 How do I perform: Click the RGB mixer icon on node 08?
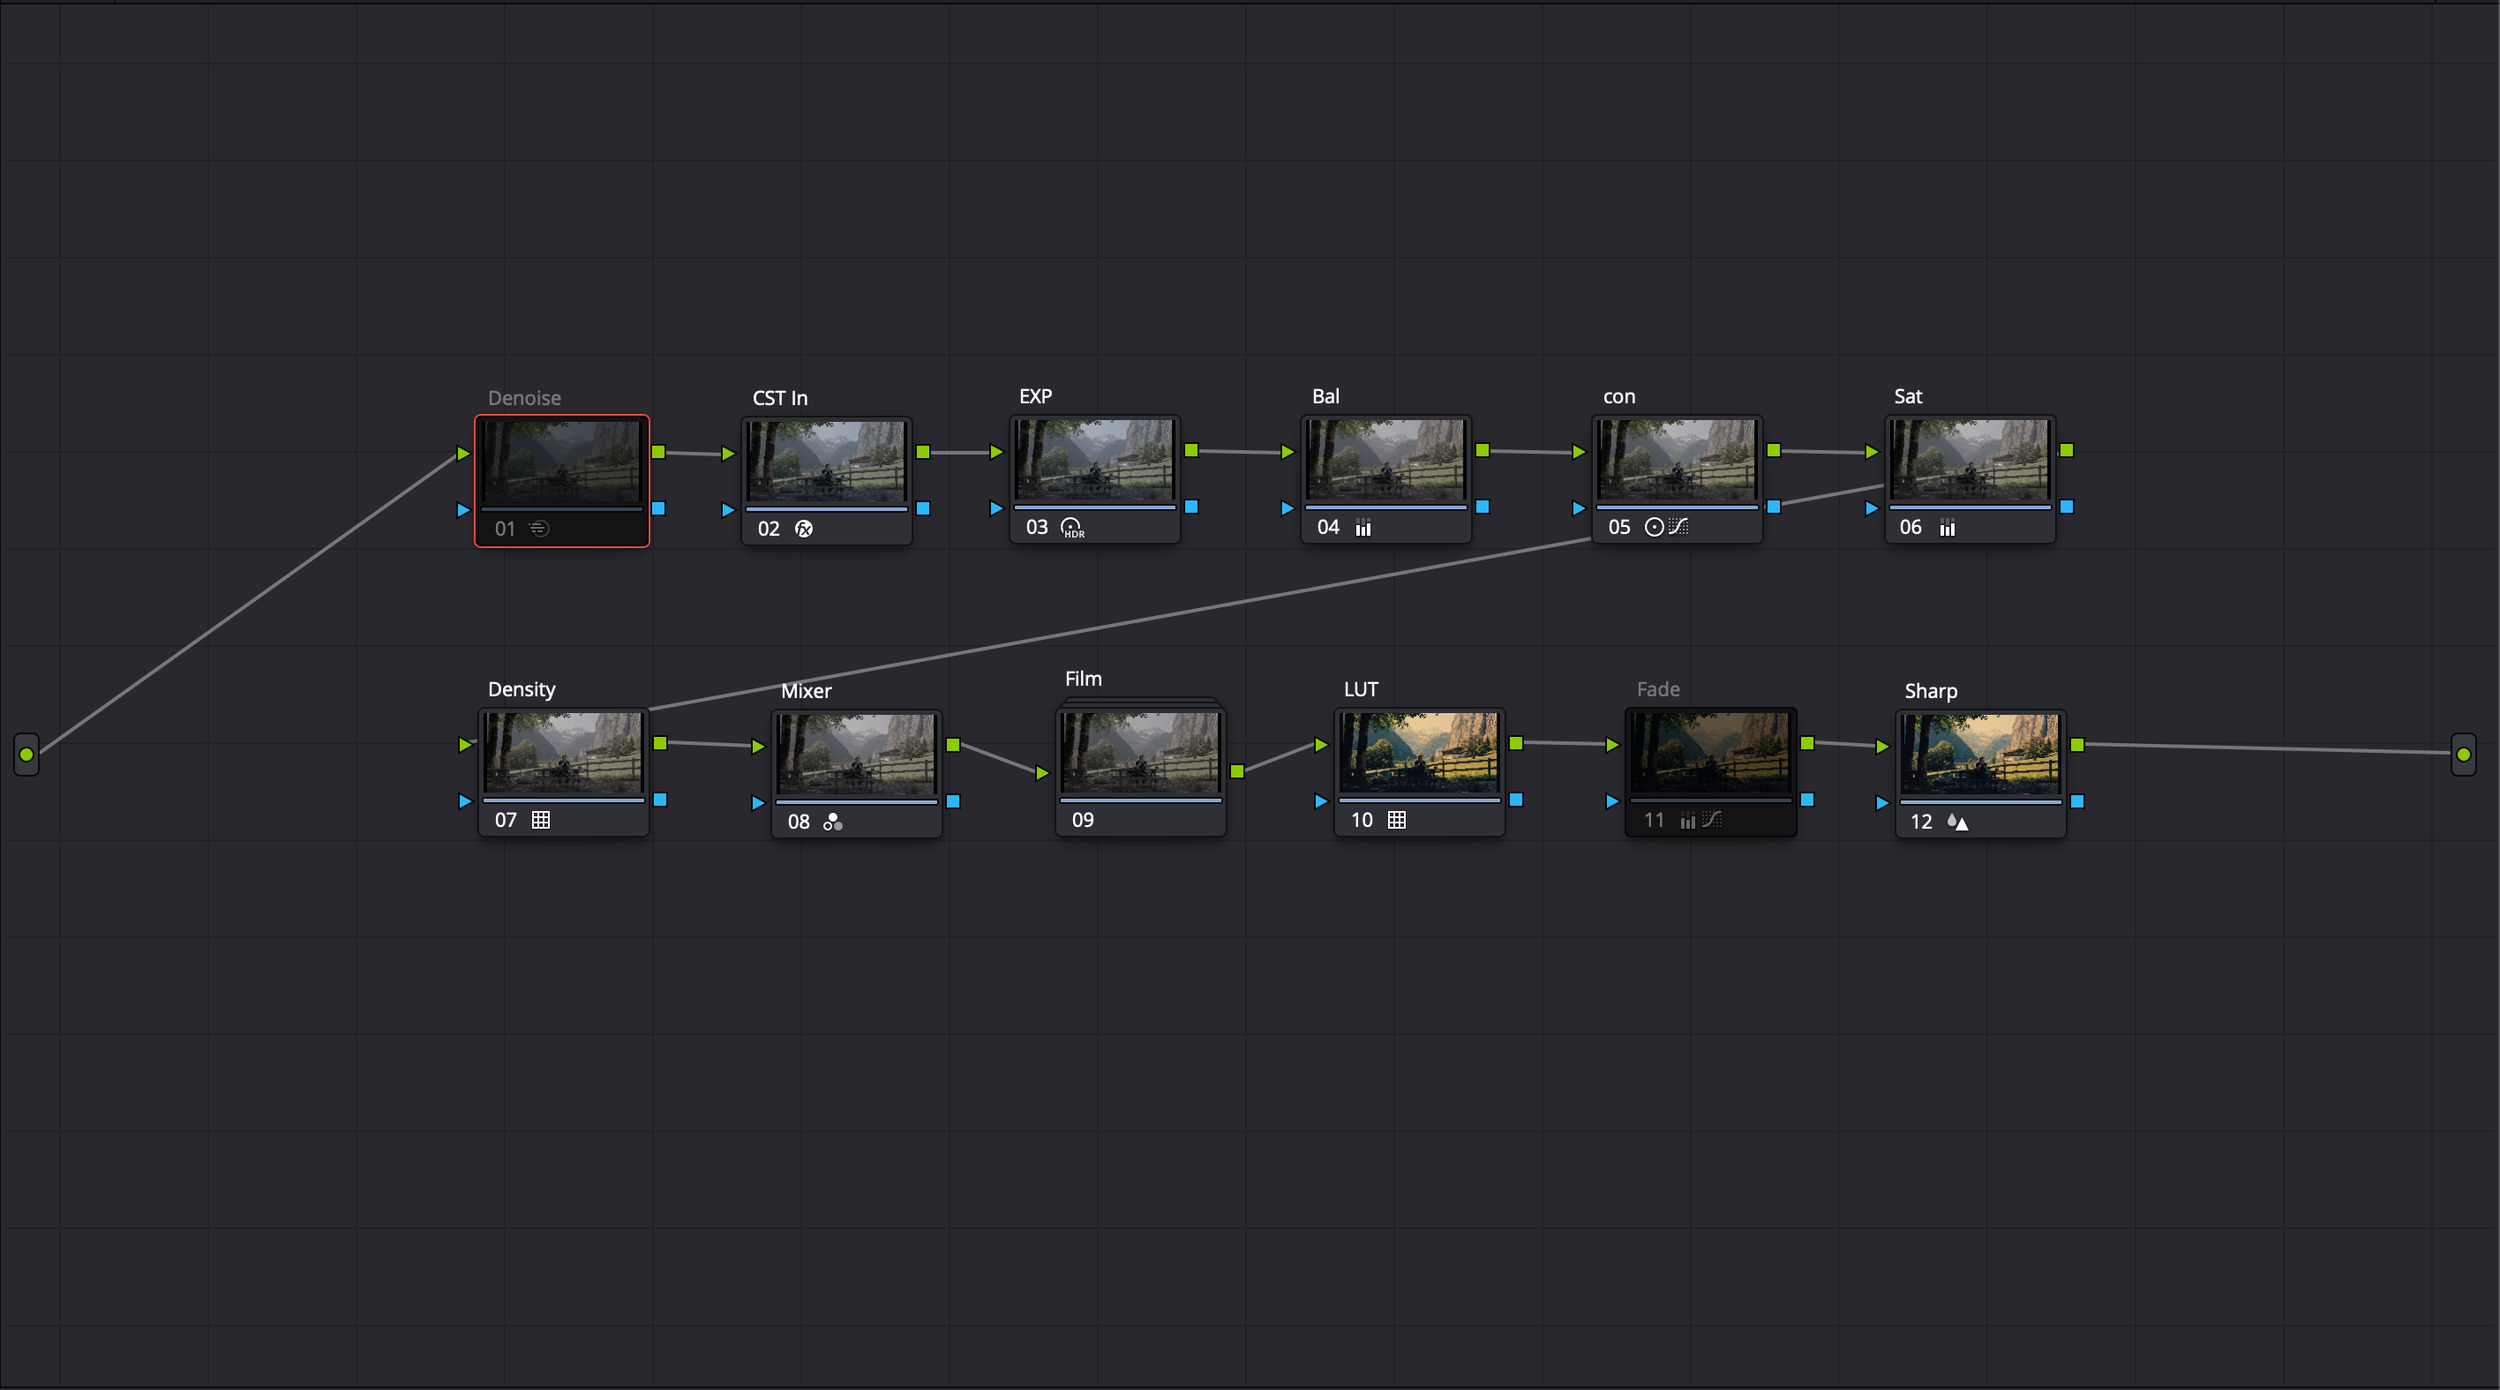(832, 822)
